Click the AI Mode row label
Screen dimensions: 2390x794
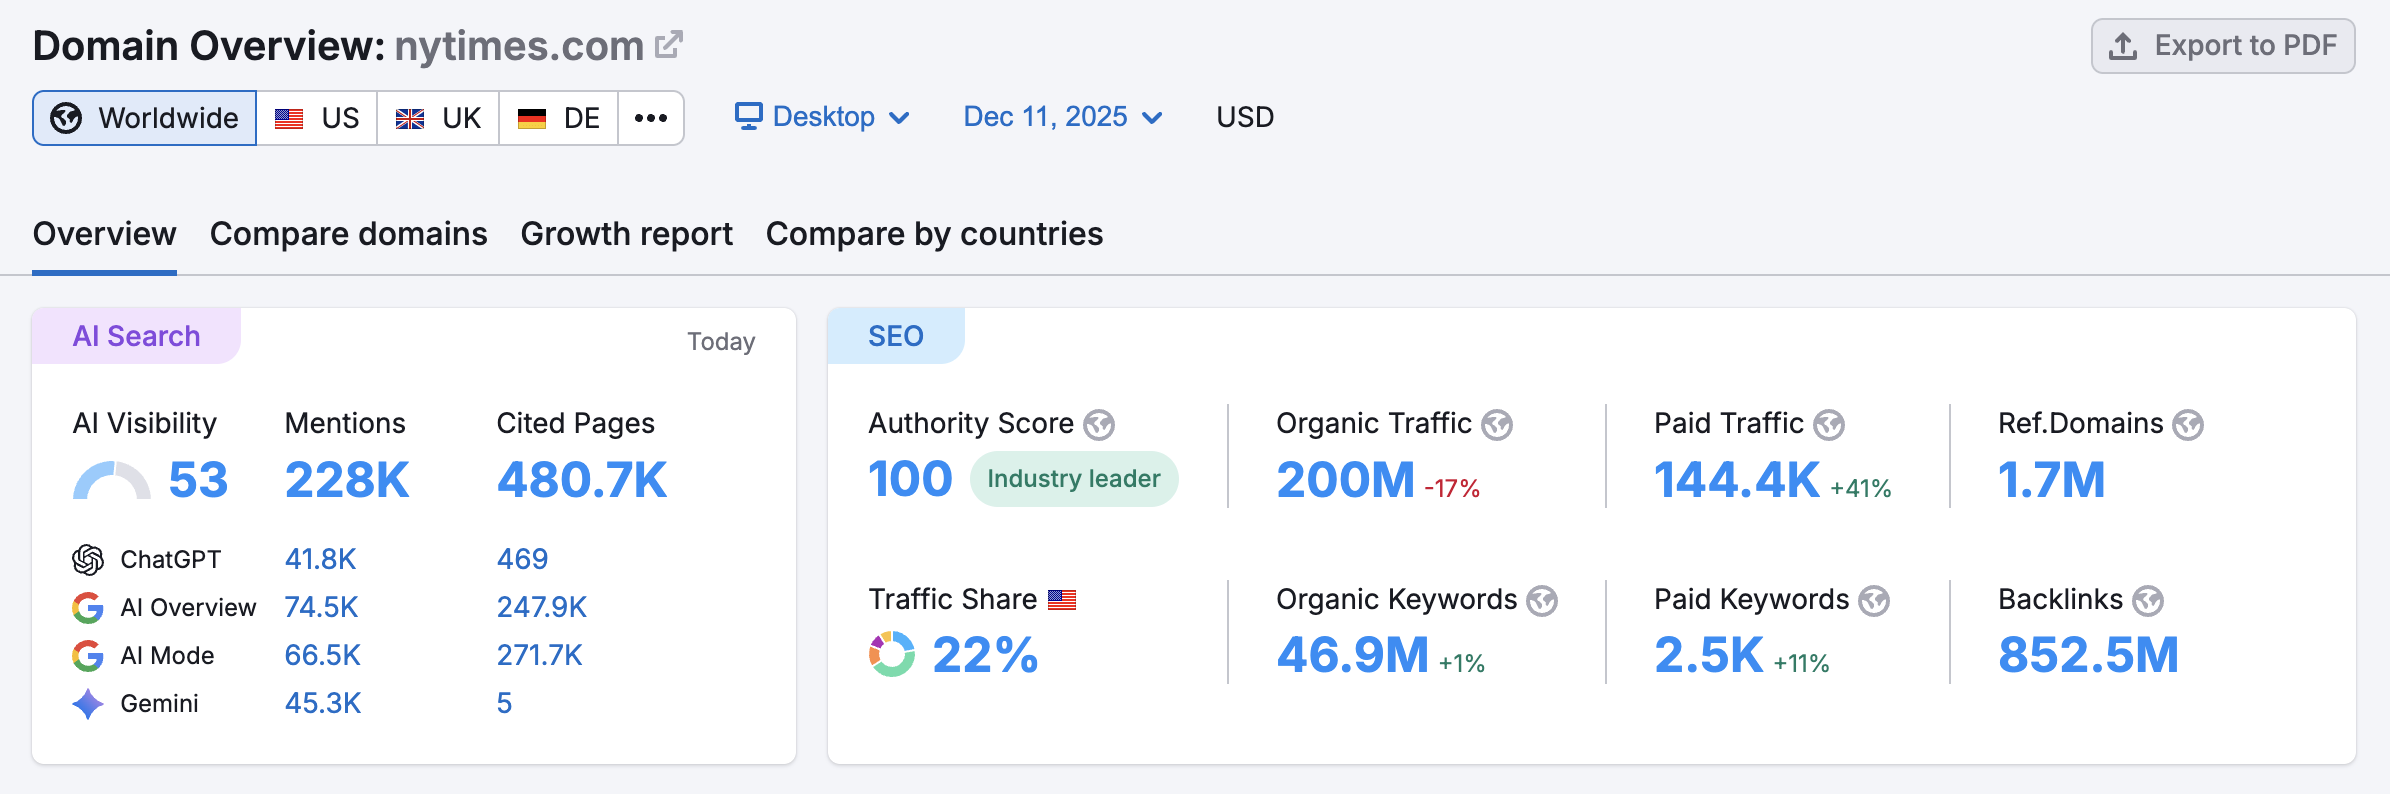point(167,655)
